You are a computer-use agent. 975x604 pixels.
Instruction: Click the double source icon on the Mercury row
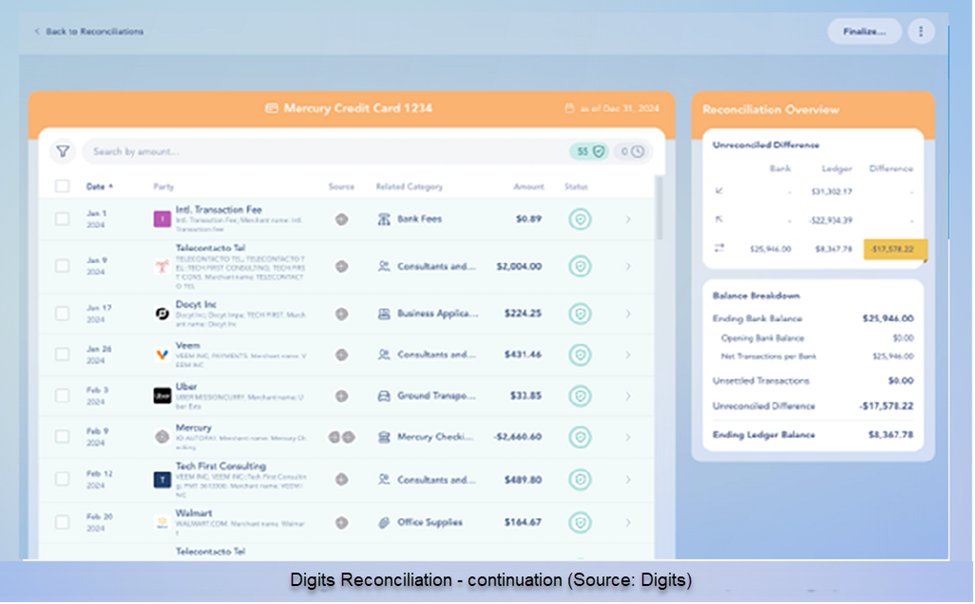341,437
